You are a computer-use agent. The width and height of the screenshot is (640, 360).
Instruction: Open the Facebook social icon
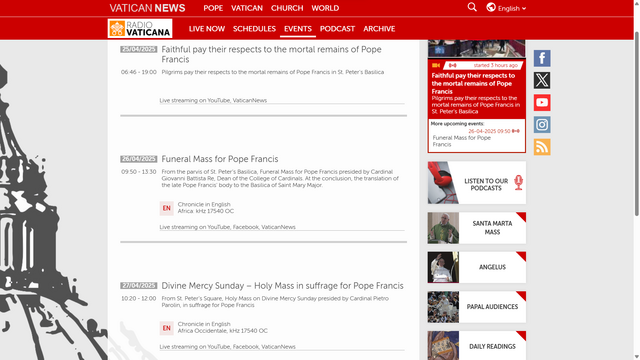tap(542, 58)
